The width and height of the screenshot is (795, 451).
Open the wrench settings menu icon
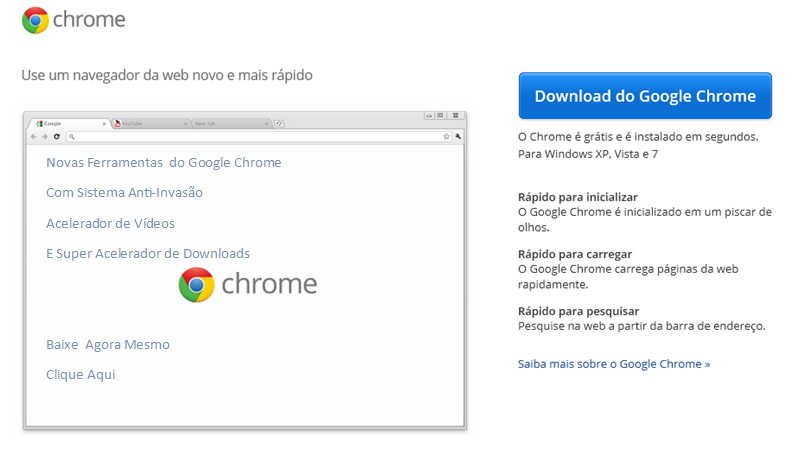(458, 136)
